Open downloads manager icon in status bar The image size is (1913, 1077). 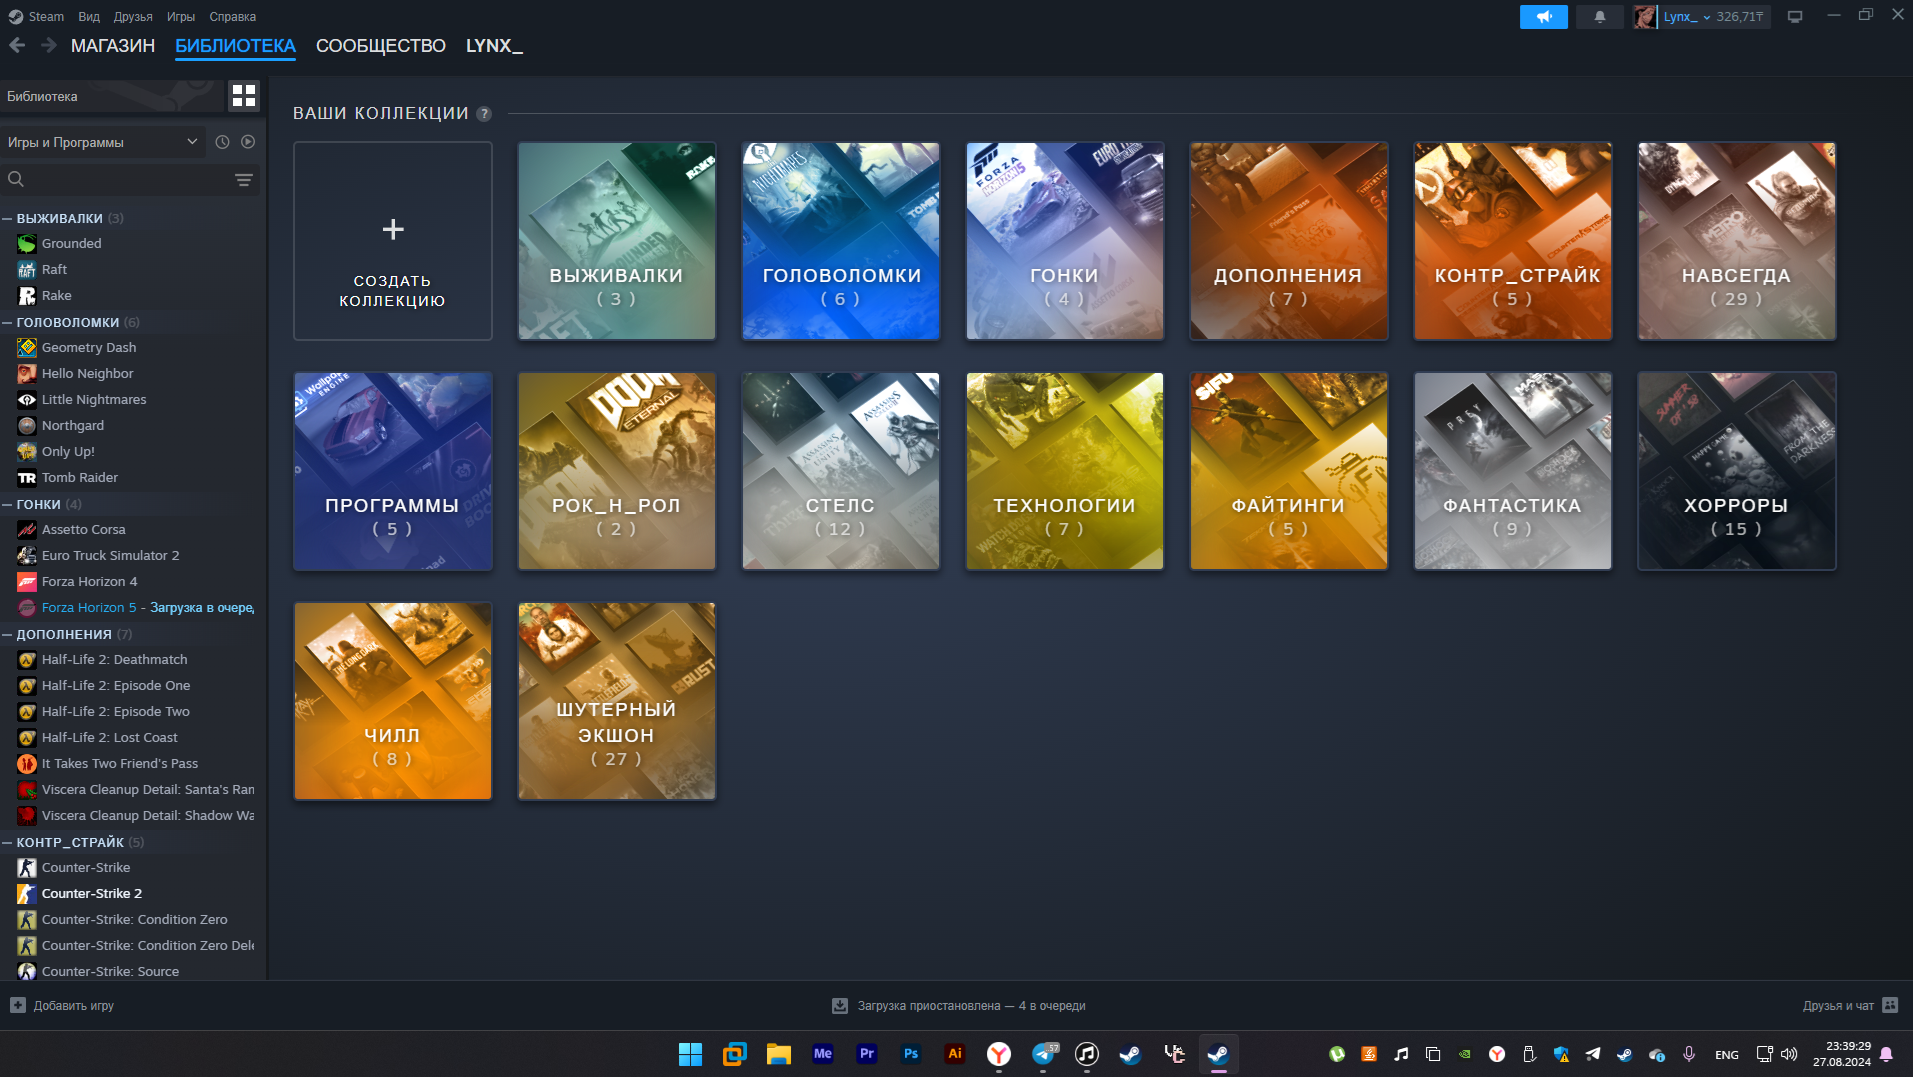840,1005
